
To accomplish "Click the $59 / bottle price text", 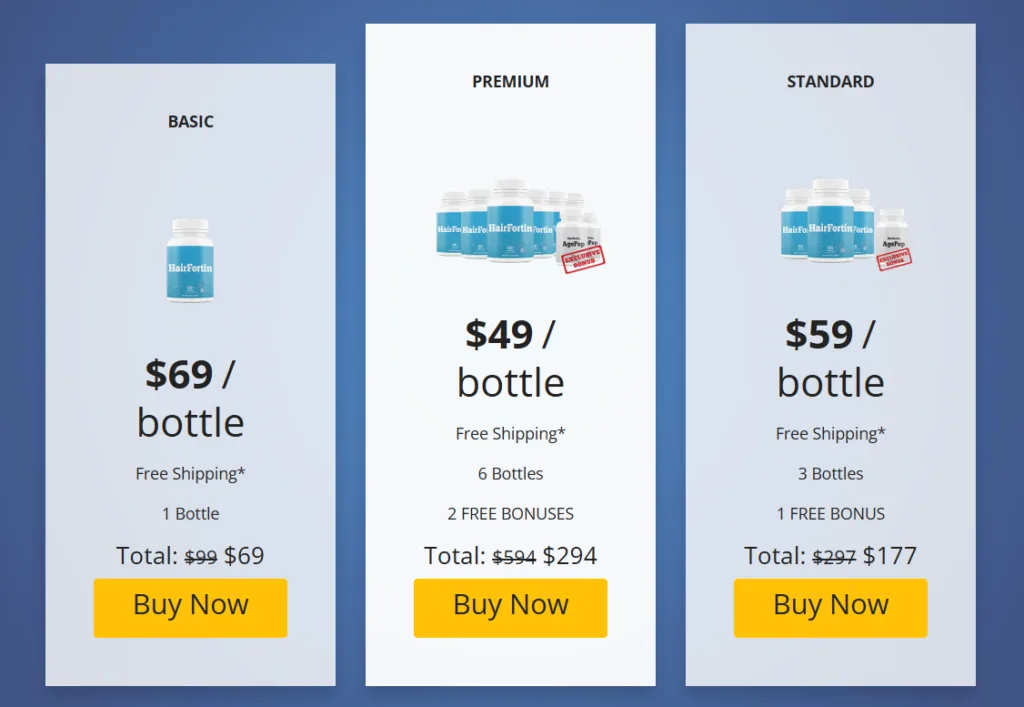I will pyautogui.click(x=830, y=357).
